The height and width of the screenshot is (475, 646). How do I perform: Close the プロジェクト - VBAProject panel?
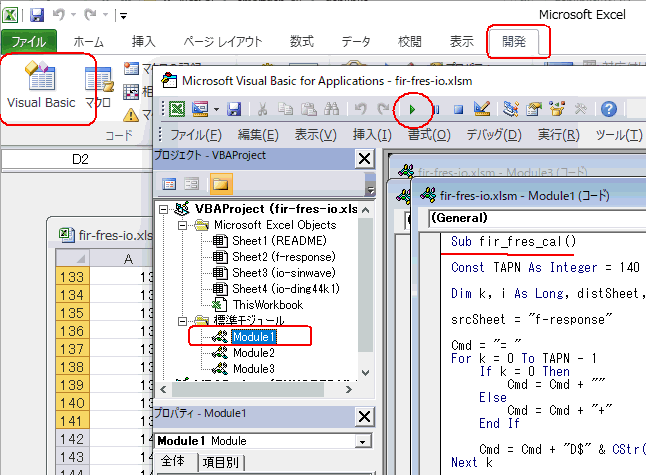pyautogui.click(x=365, y=159)
